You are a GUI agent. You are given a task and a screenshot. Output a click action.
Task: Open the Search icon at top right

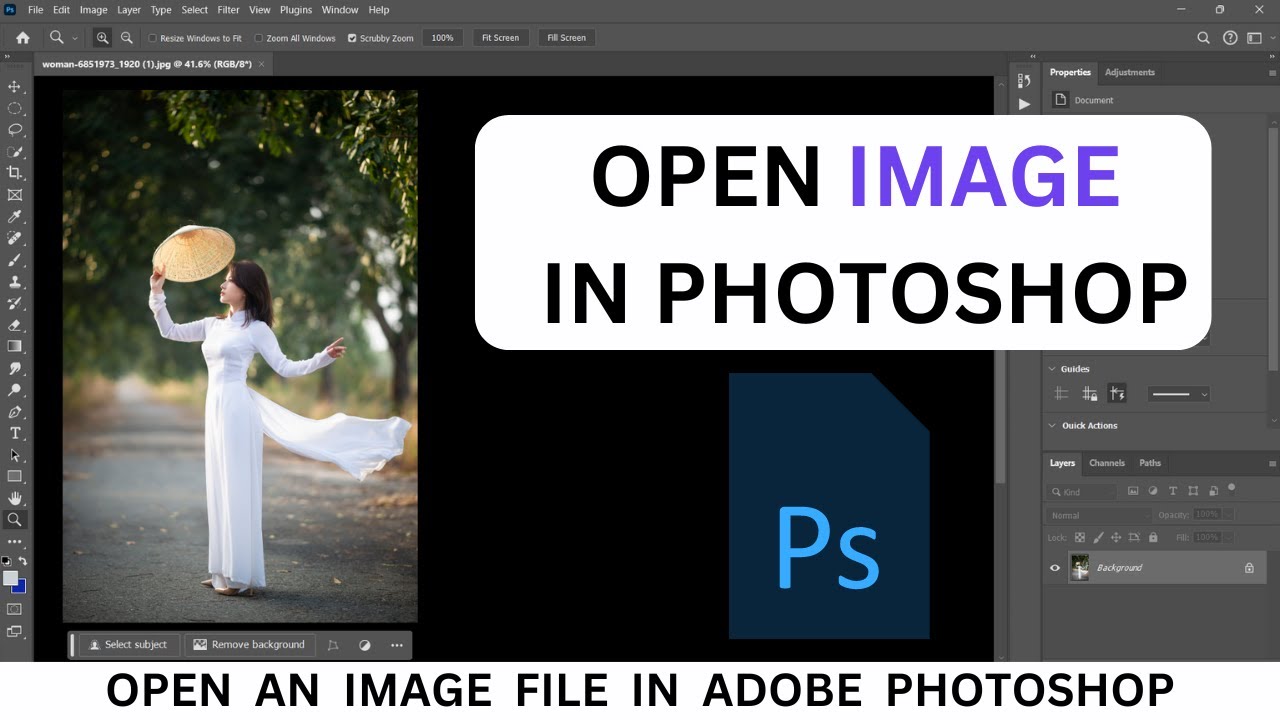coord(1204,38)
